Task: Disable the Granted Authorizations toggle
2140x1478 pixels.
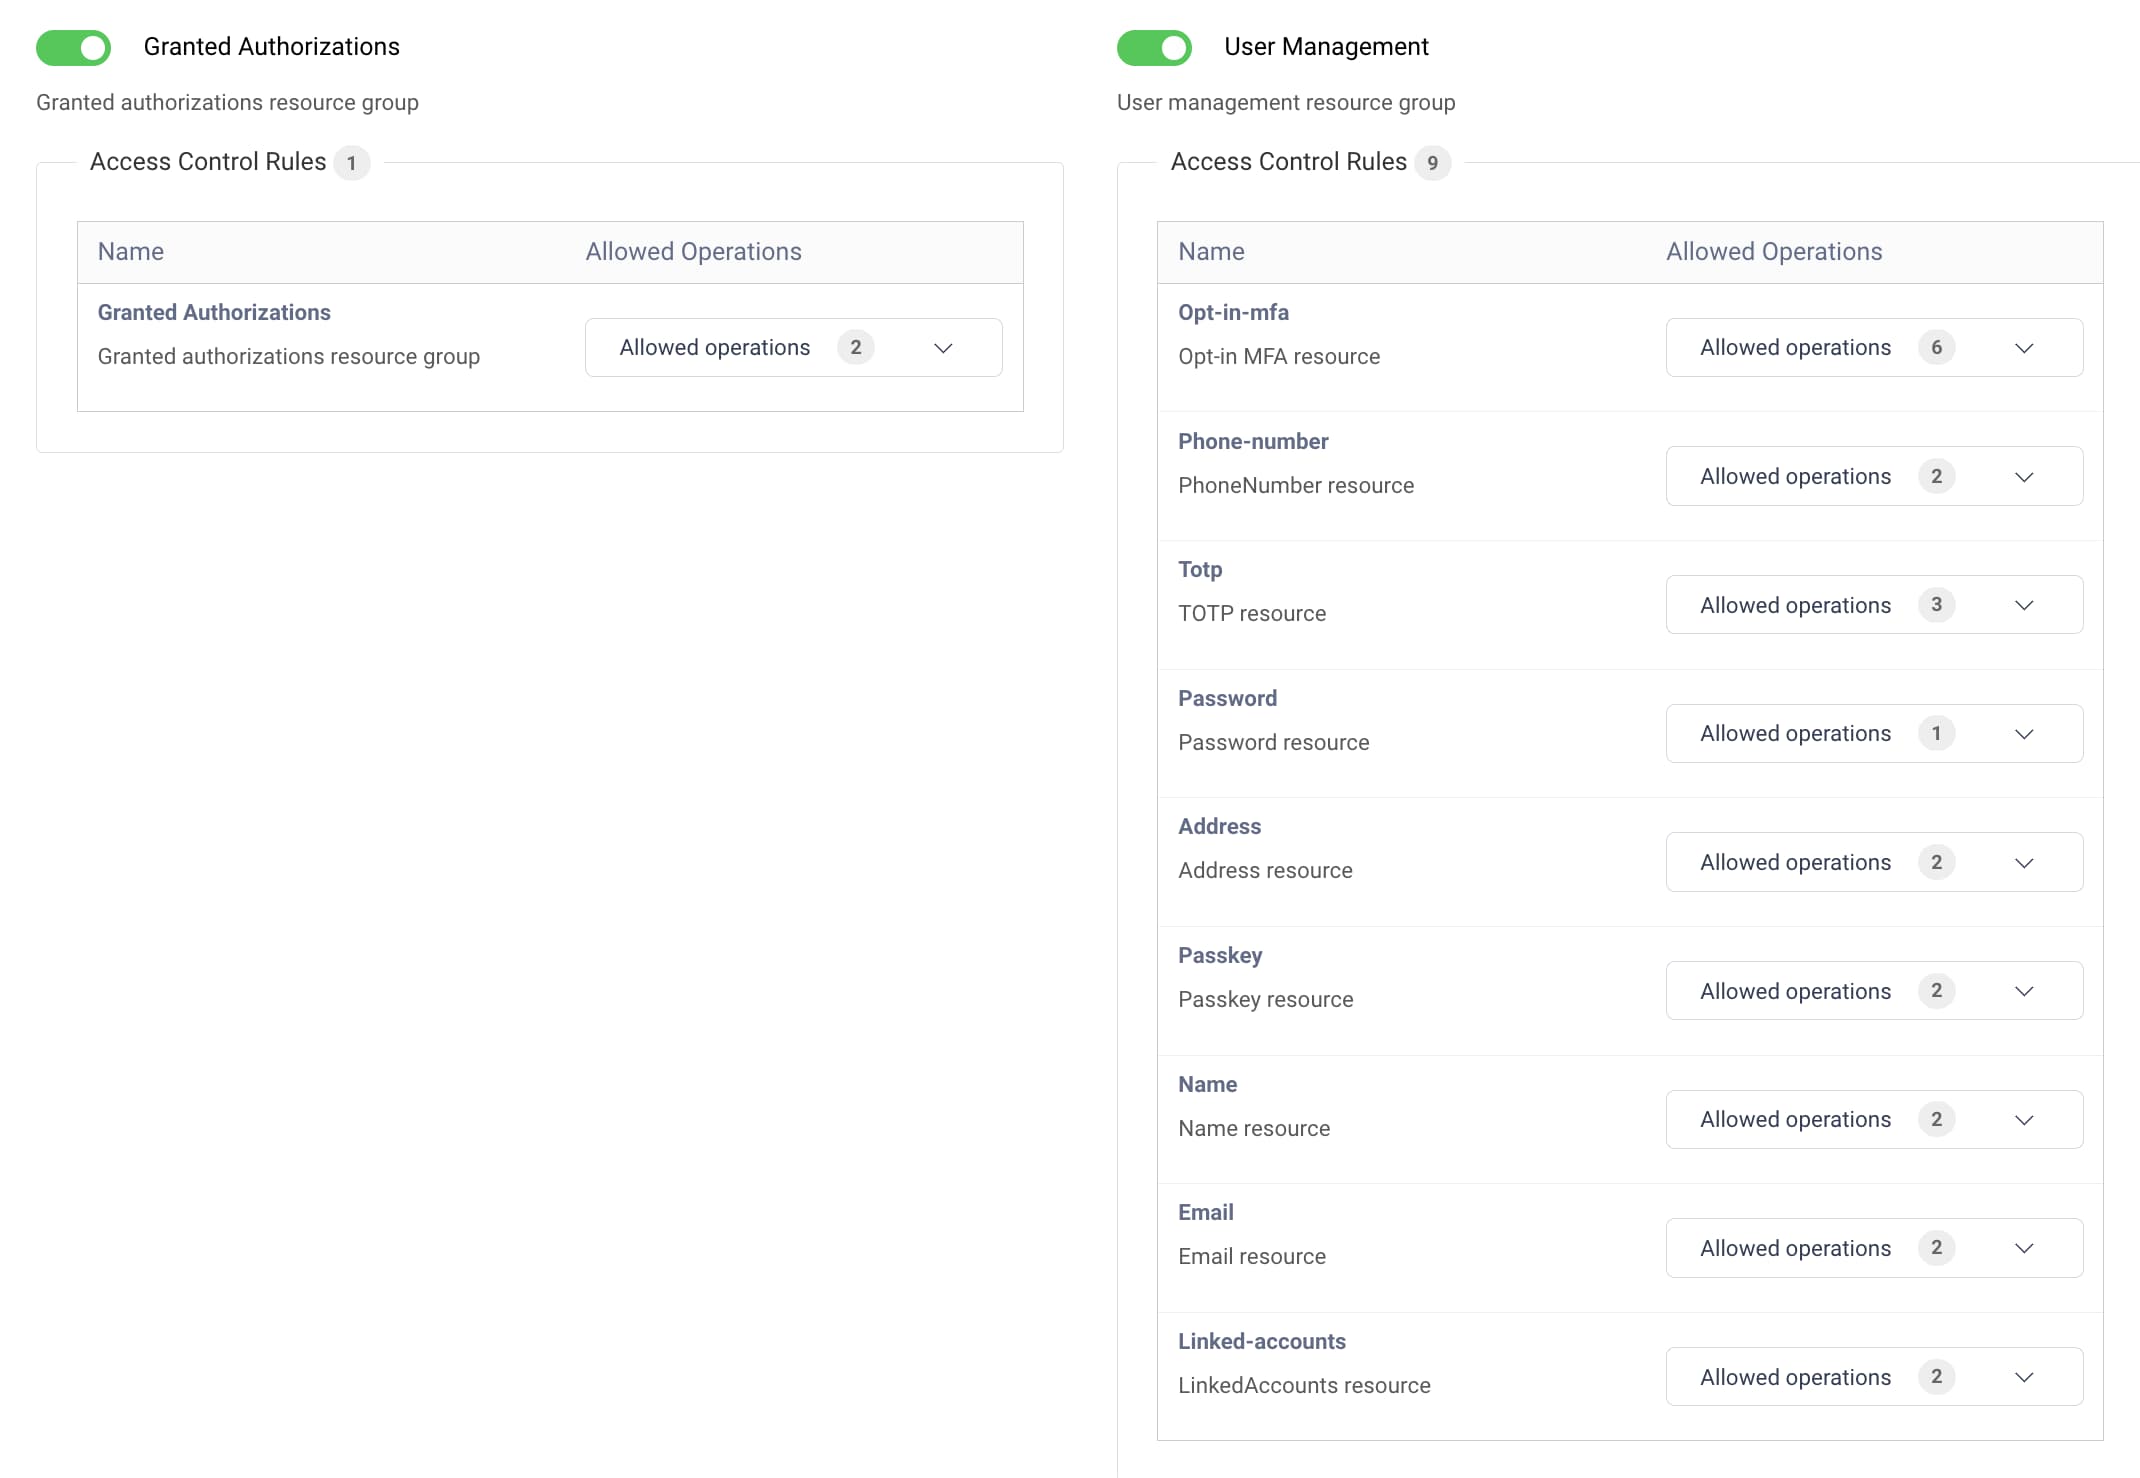Action: [73, 47]
